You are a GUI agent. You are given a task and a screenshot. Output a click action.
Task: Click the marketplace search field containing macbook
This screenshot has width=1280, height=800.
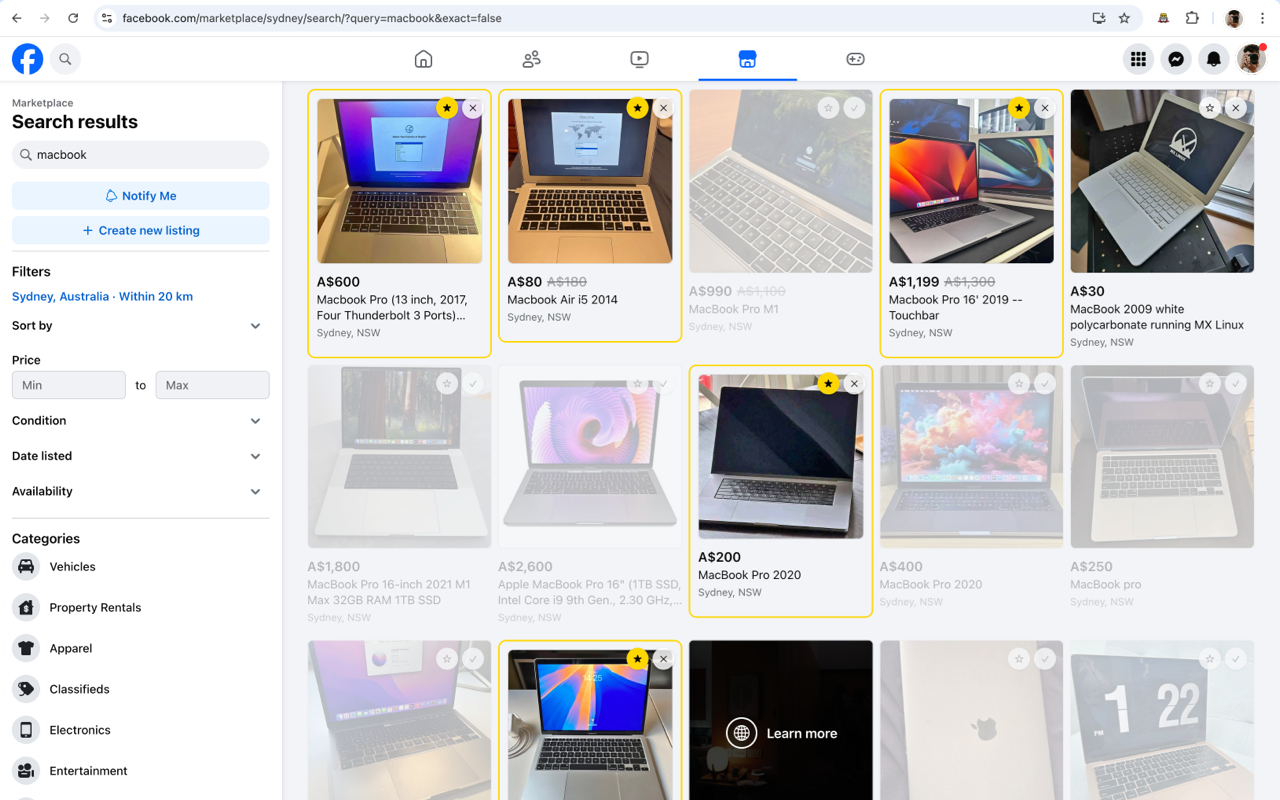[x=141, y=155]
